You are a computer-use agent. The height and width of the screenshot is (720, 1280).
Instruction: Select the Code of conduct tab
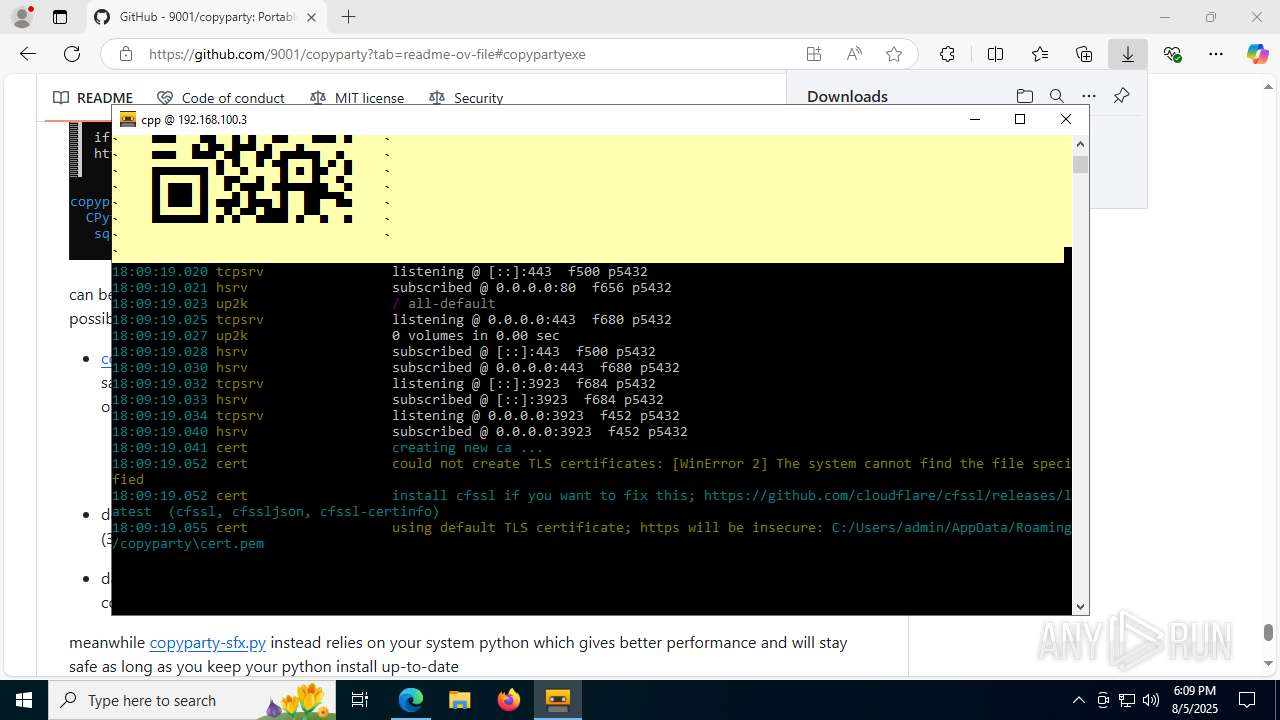pyautogui.click(x=221, y=98)
